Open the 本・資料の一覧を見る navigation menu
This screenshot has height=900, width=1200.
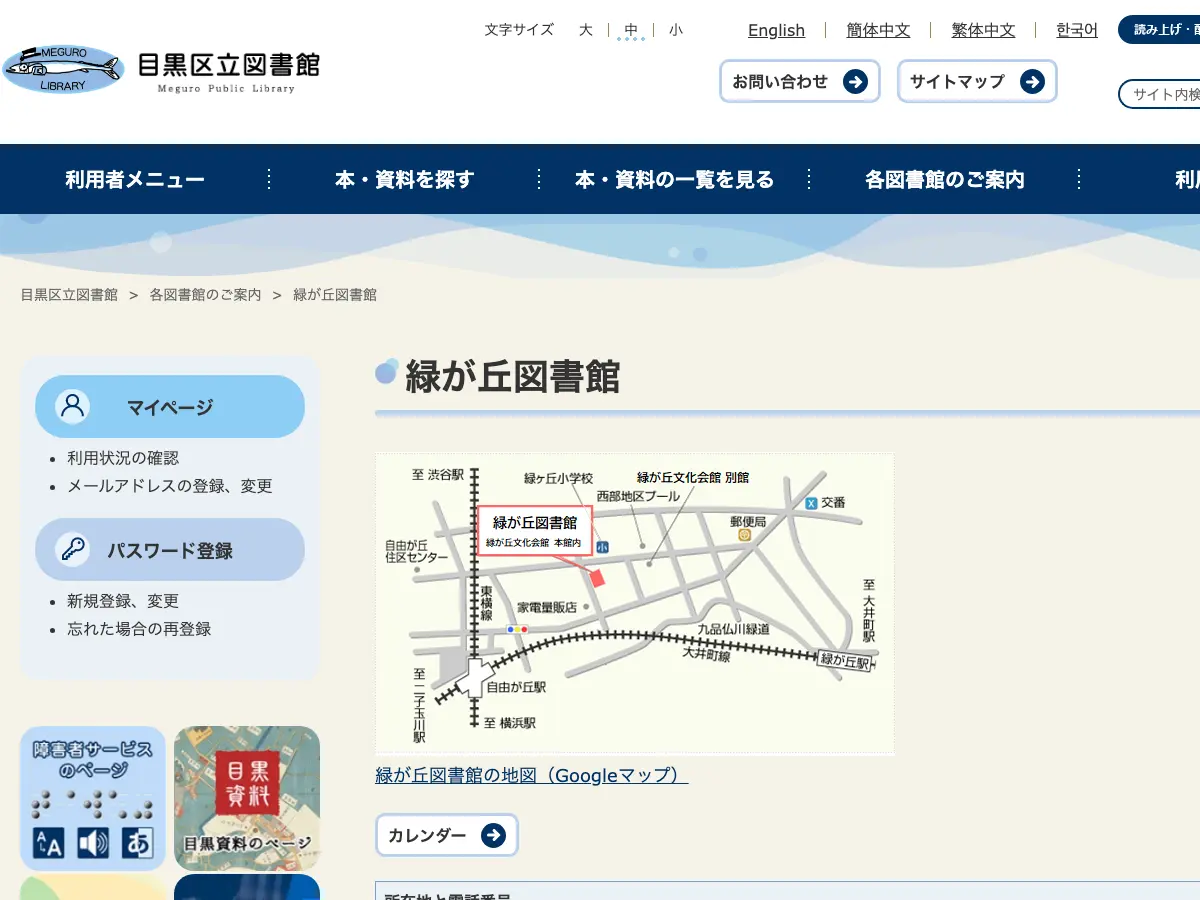click(674, 180)
